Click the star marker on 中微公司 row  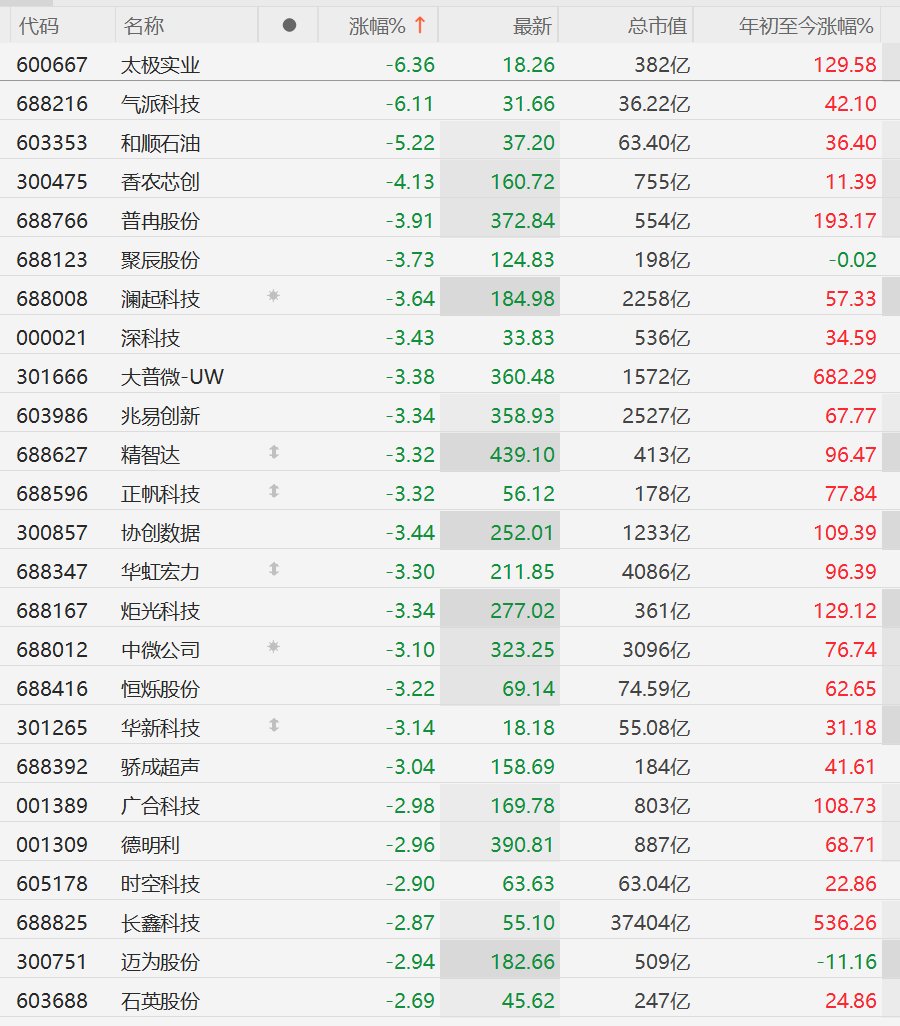(x=274, y=647)
